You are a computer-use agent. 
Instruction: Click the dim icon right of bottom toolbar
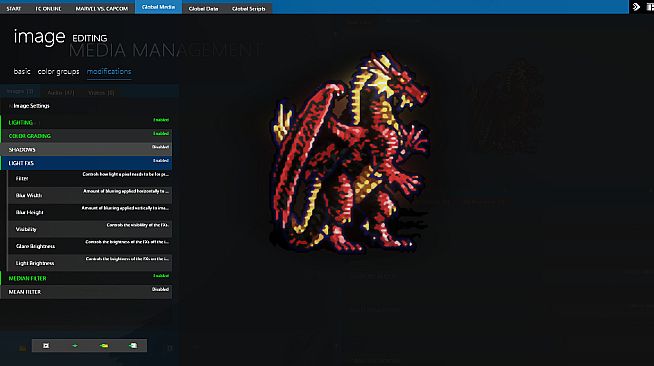pyautogui.click(x=170, y=348)
